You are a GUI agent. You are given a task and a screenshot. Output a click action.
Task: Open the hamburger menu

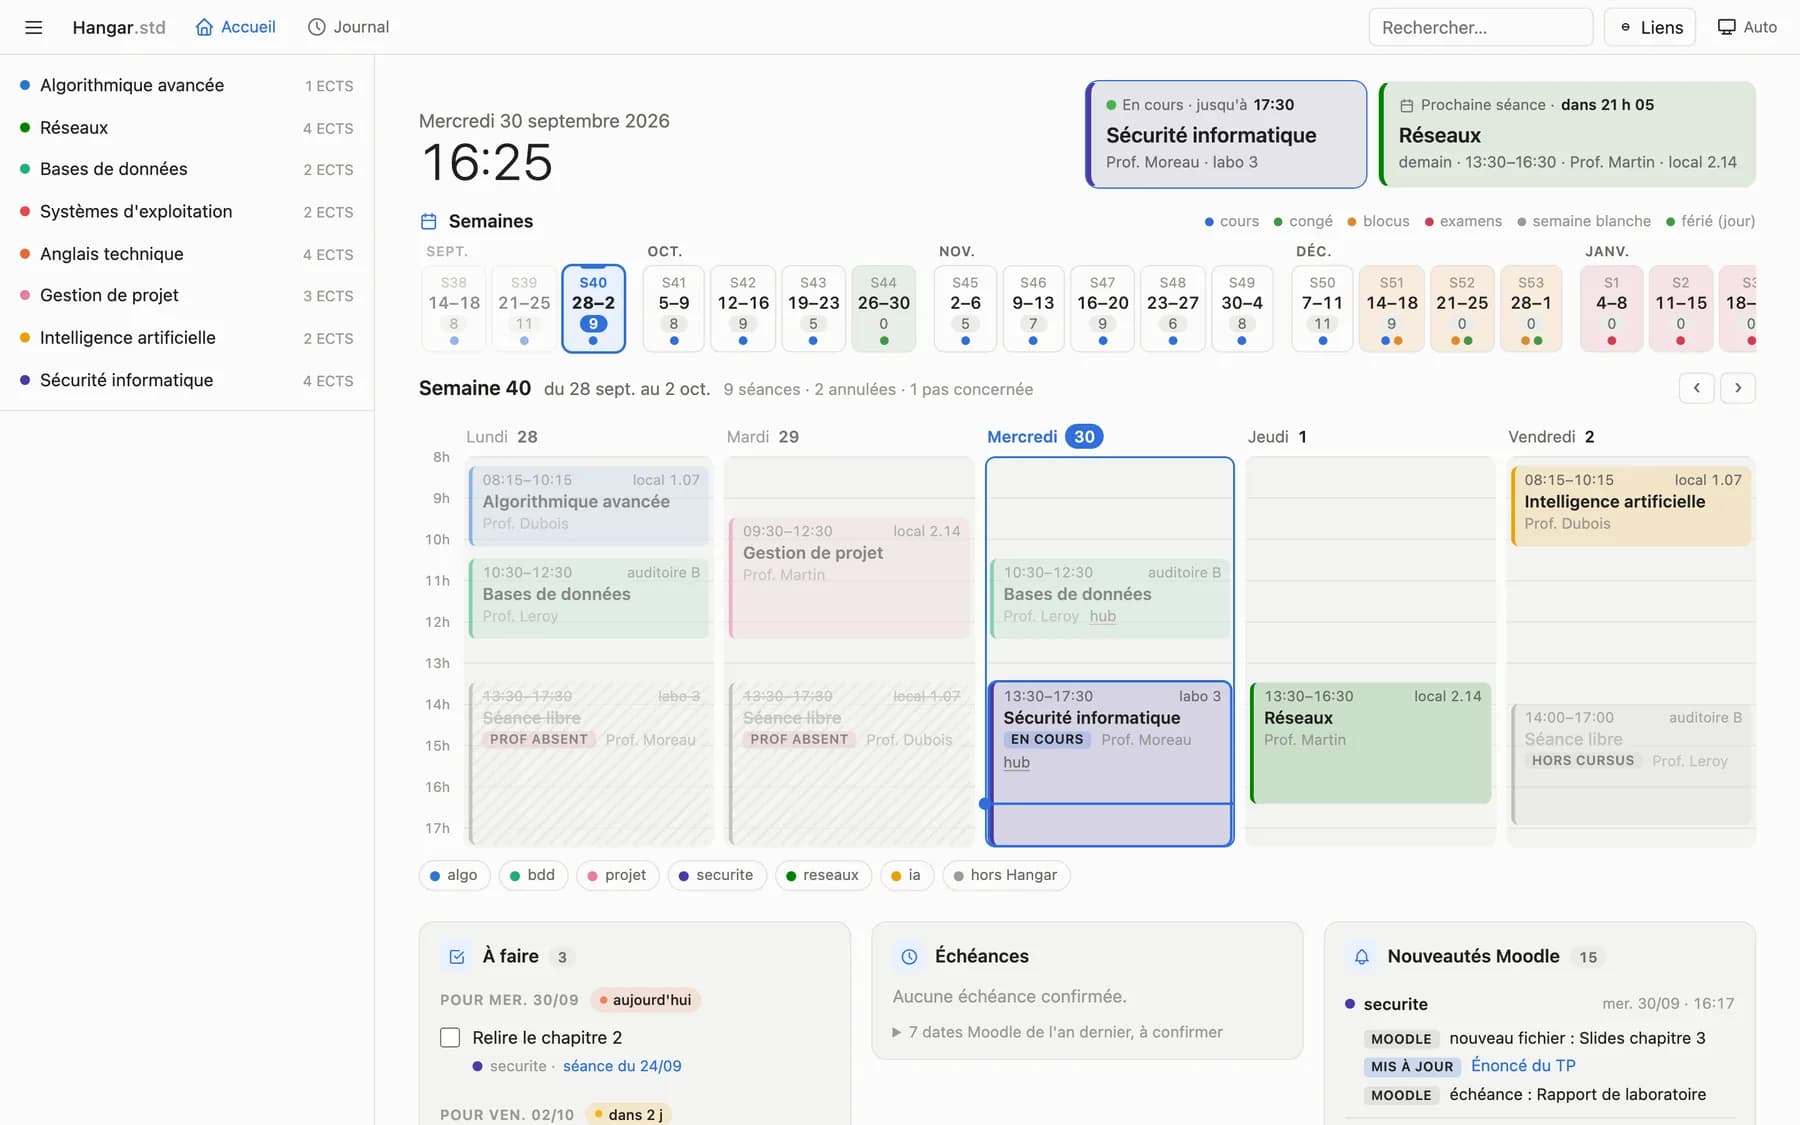(33, 27)
